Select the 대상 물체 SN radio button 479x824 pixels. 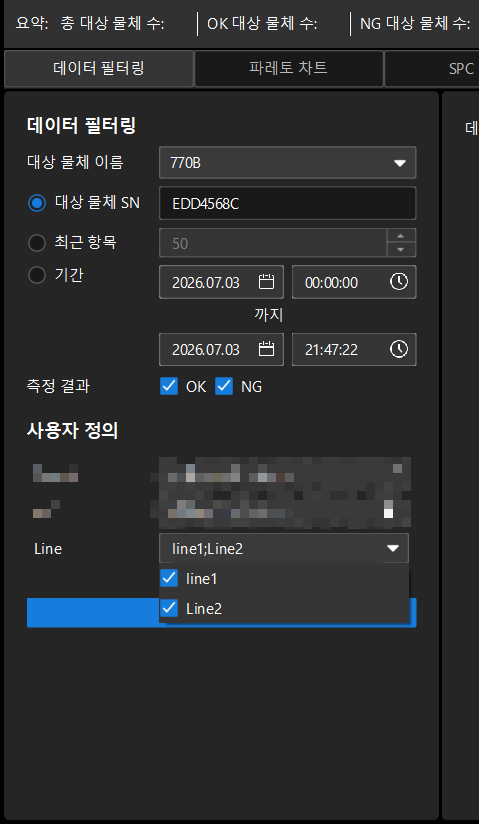point(37,203)
